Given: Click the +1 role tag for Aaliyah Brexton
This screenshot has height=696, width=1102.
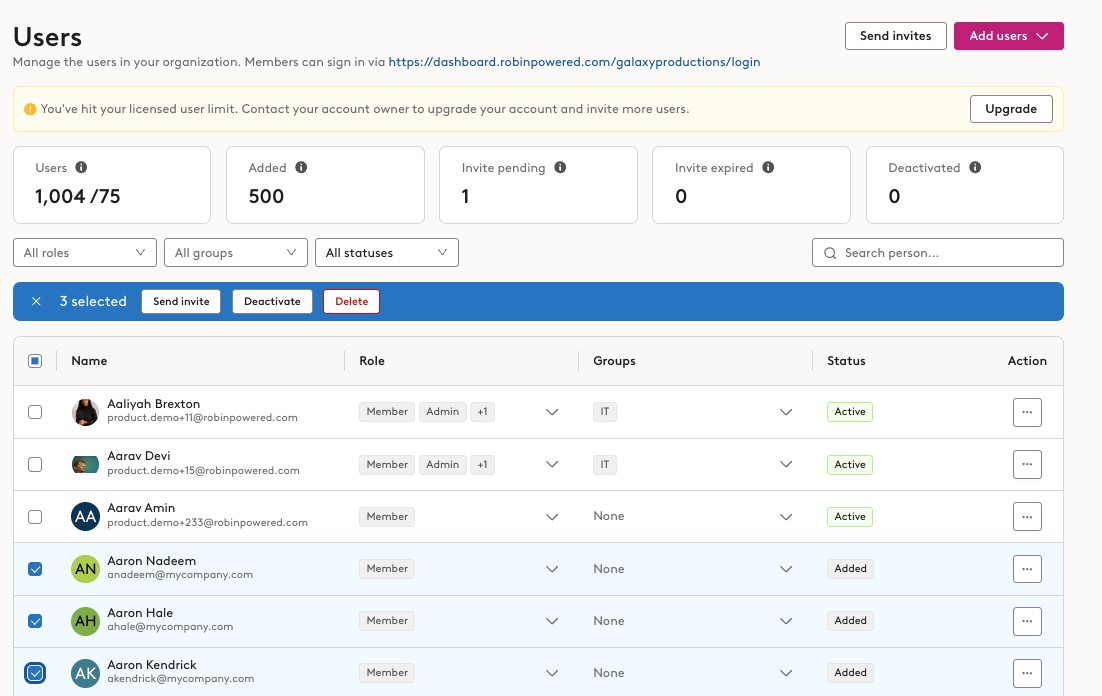Looking at the screenshot, I should pos(482,412).
